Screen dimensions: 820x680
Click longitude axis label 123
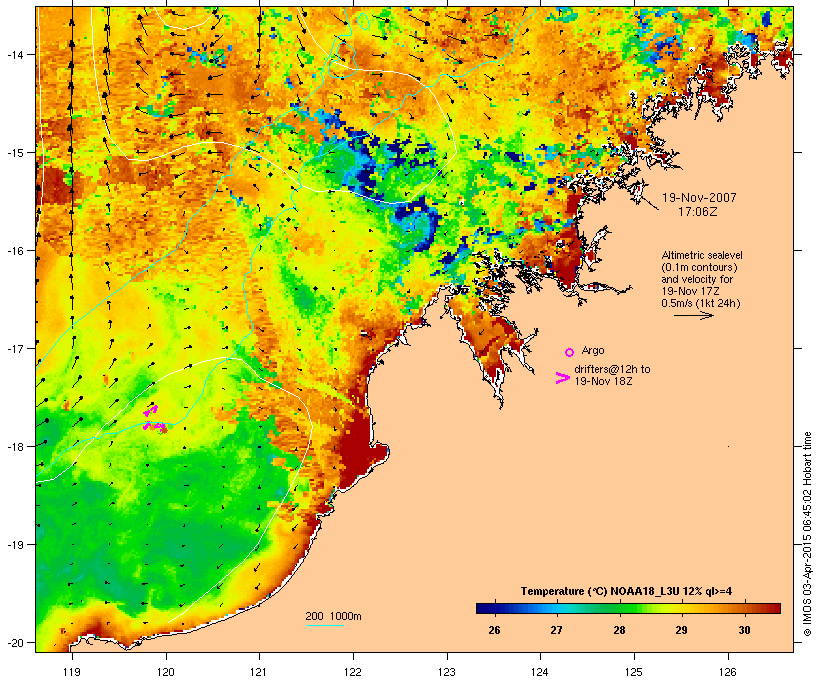click(447, 672)
